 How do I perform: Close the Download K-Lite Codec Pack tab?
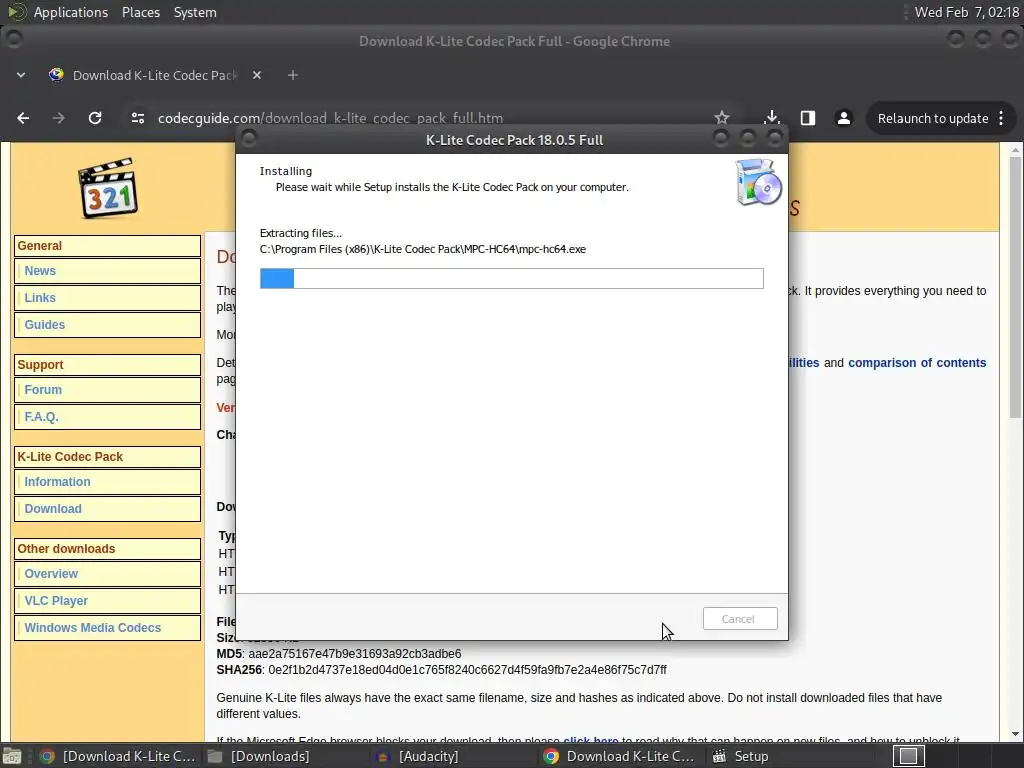[257, 75]
